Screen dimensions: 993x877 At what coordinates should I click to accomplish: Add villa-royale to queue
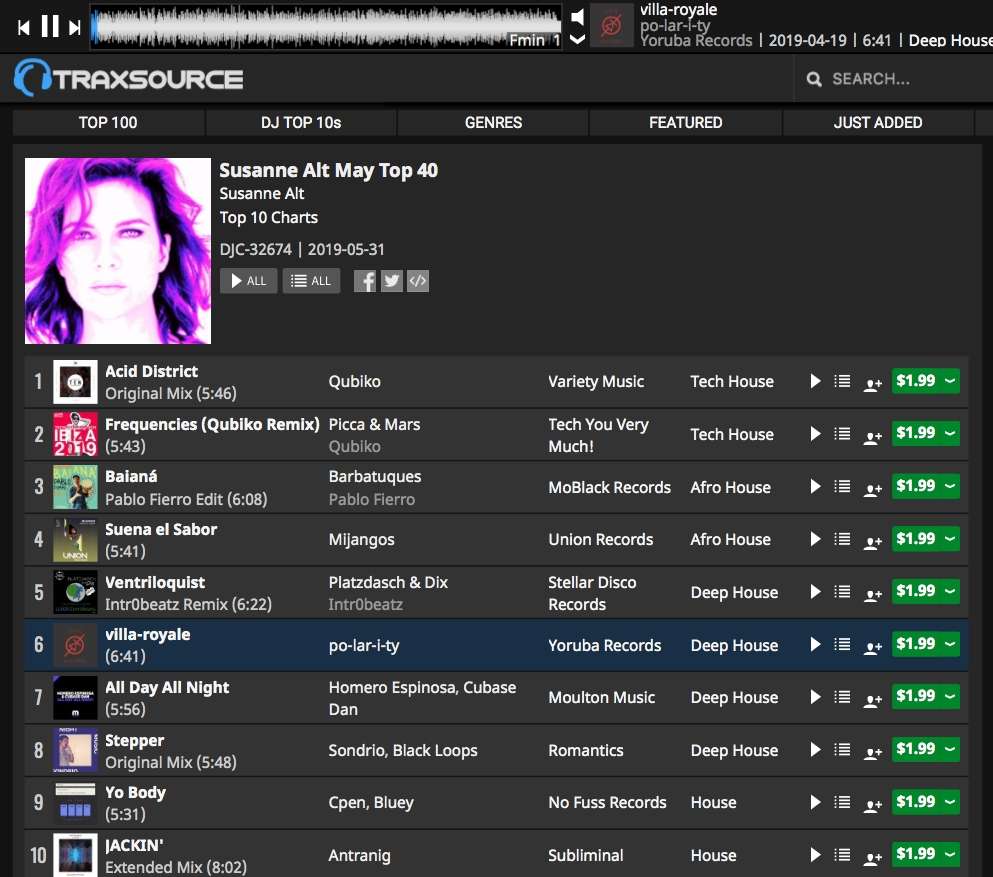[x=842, y=645]
